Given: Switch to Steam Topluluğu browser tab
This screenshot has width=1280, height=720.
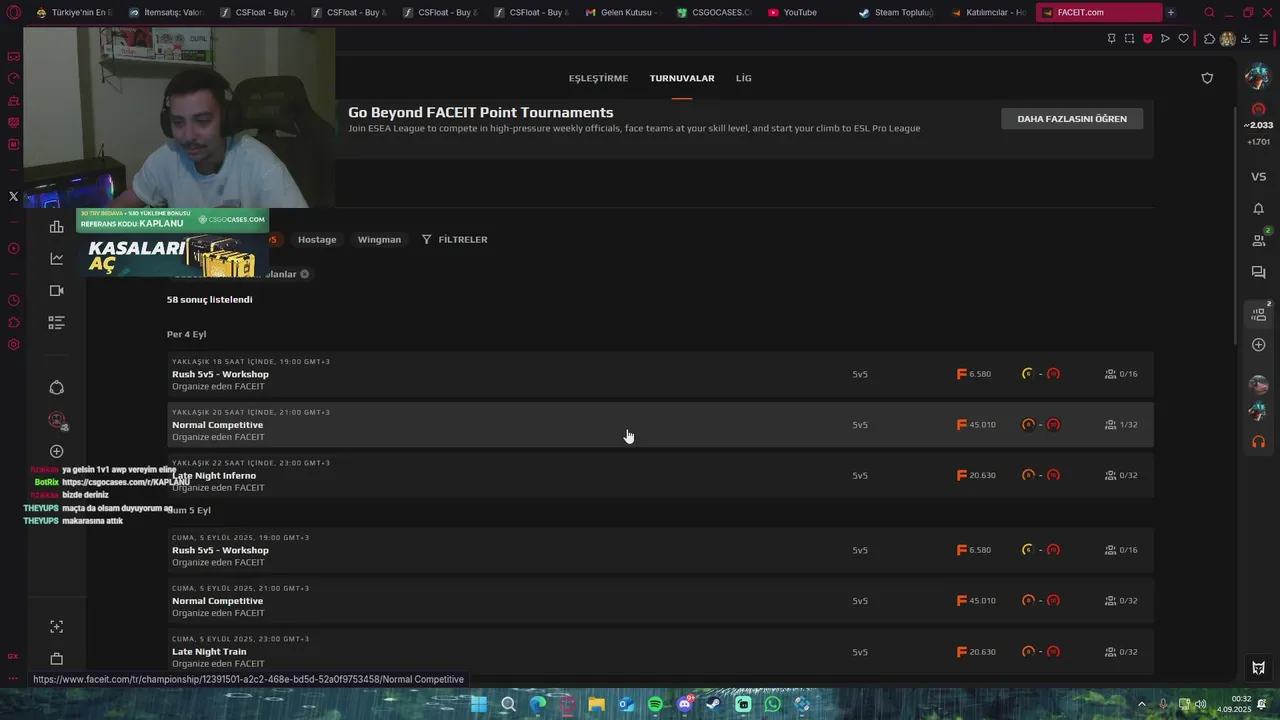Looking at the screenshot, I should pos(894,13).
